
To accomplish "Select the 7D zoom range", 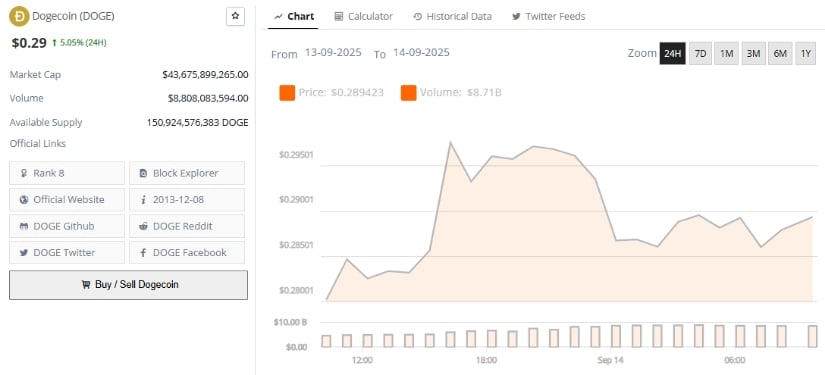I will [700, 54].
